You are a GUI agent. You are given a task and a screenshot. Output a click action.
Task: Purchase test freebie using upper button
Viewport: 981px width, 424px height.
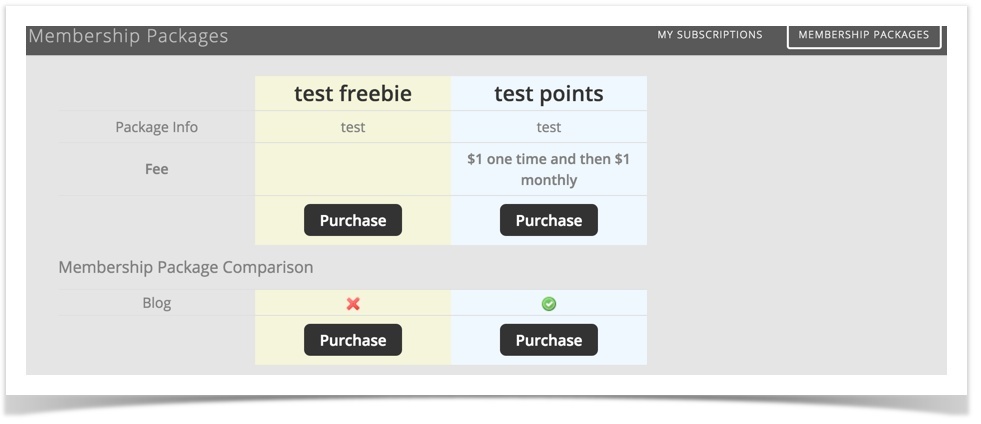tap(353, 220)
